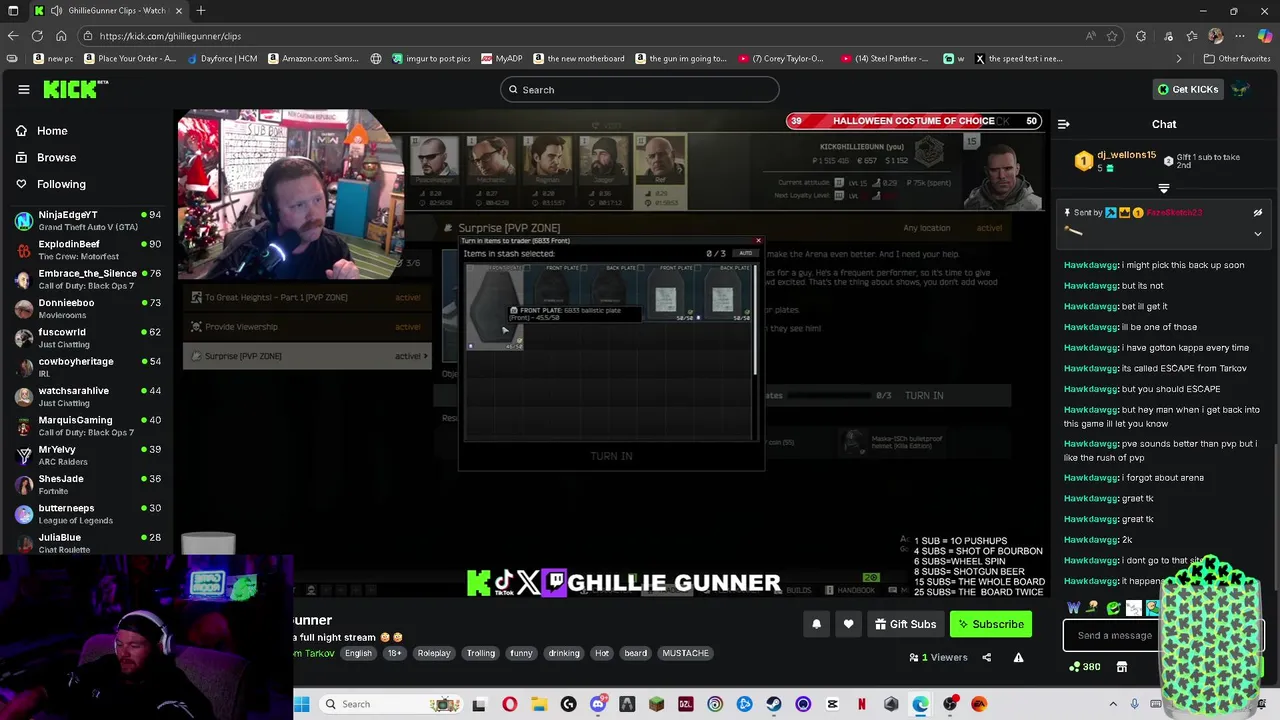
Task: Open Netflix from taskbar
Action: pos(862,704)
